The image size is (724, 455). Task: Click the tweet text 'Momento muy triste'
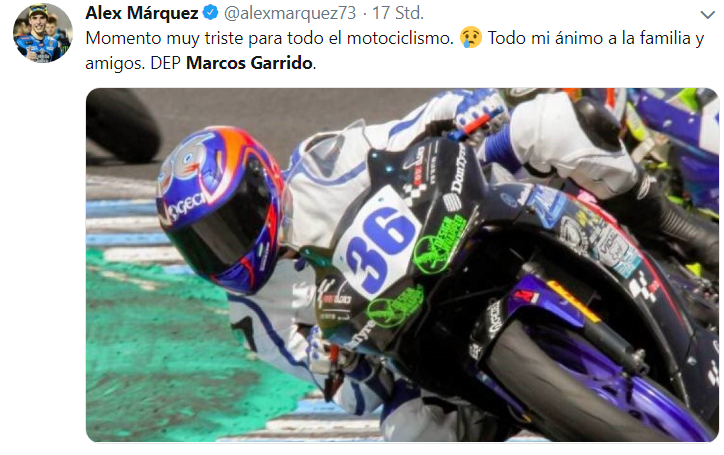(164, 38)
